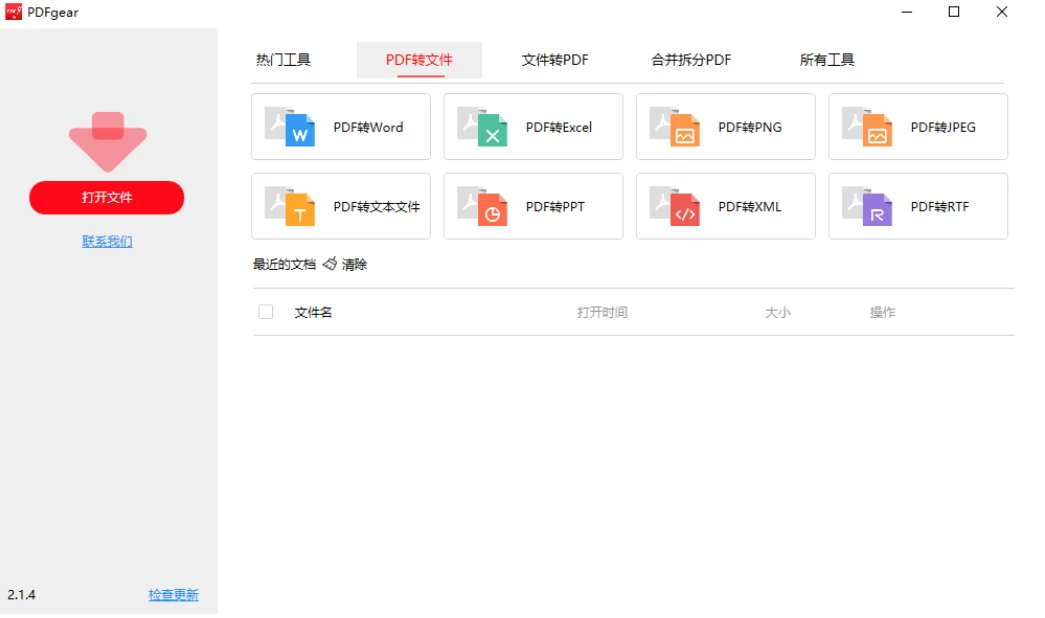Image resolution: width=1045 pixels, height=618 pixels.
Task: Click the PDF转Excel green icon
Action: pyautogui.click(x=483, y=126)
